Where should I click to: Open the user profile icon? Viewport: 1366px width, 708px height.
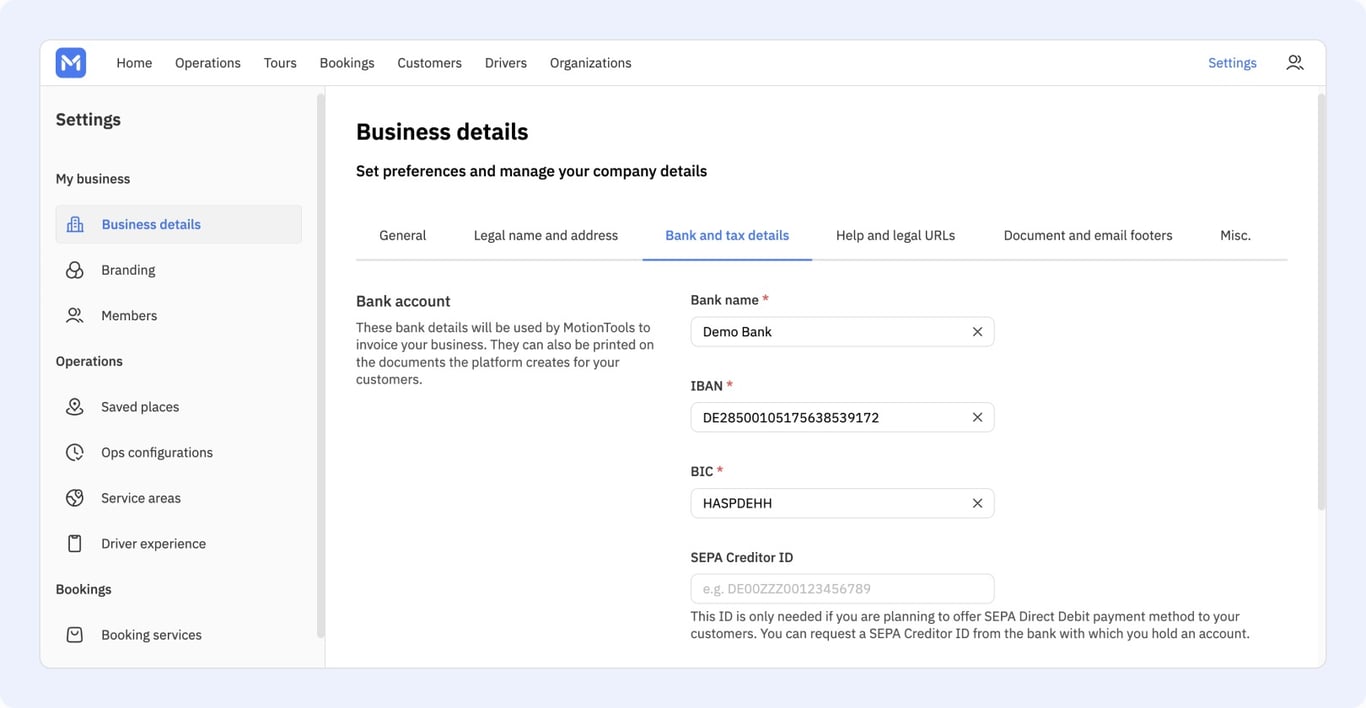[x=1295, y=63]
